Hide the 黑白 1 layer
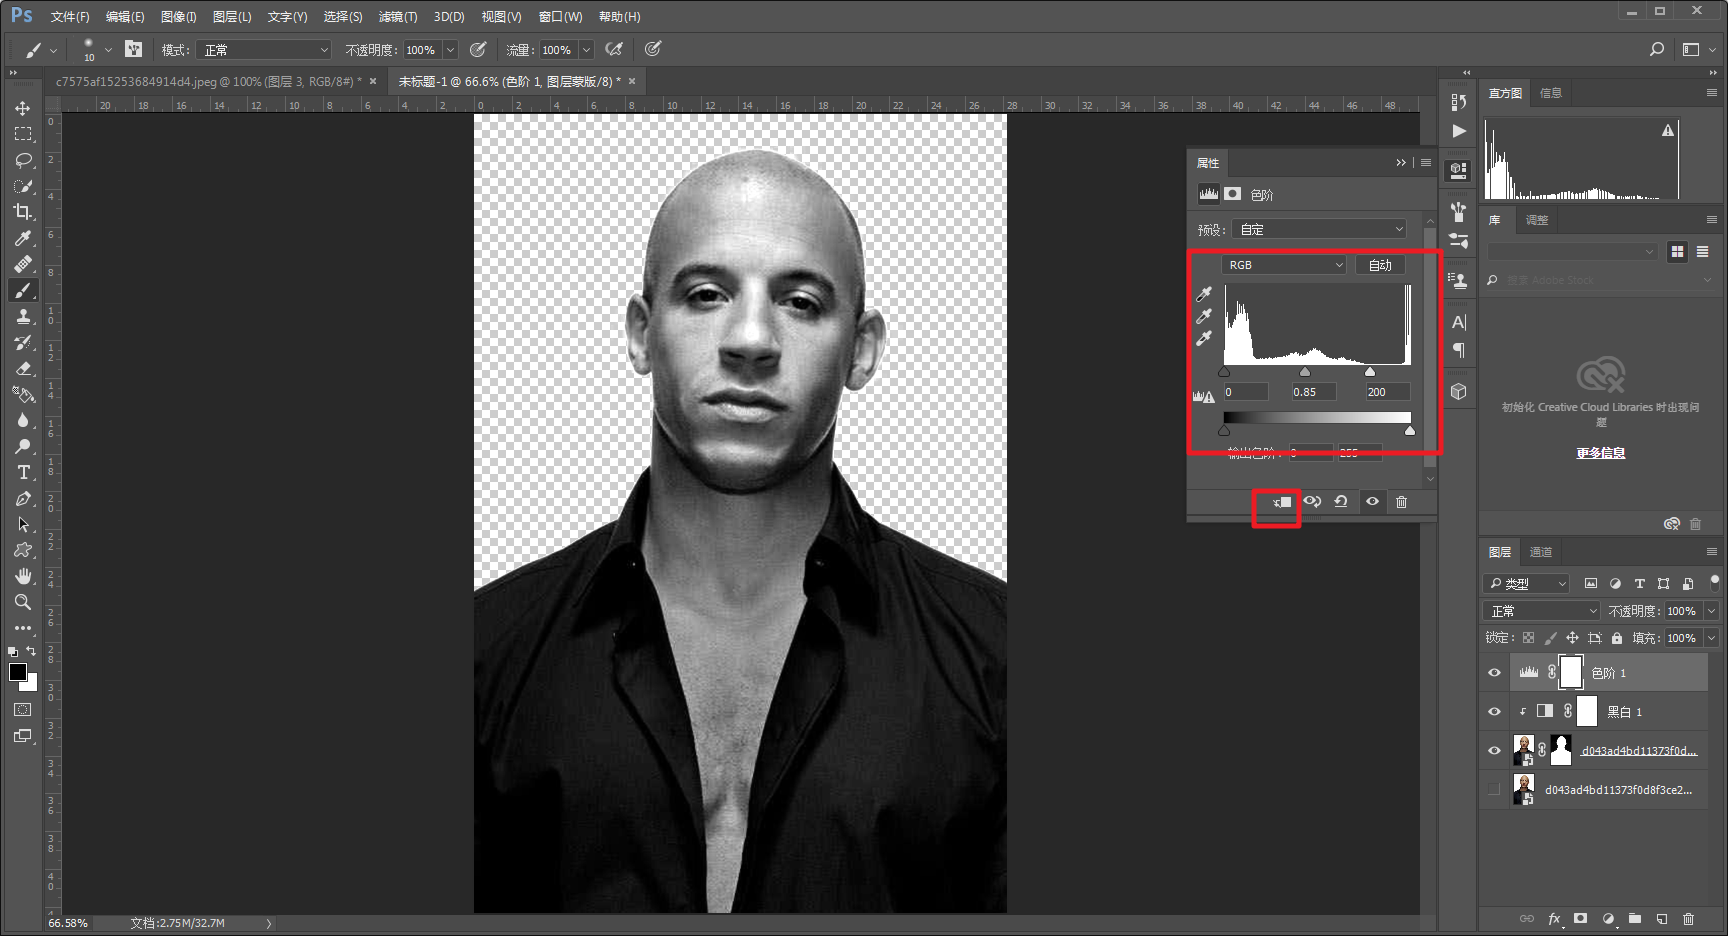This screenshot has height=936, width=1728. pos(1494,712)
